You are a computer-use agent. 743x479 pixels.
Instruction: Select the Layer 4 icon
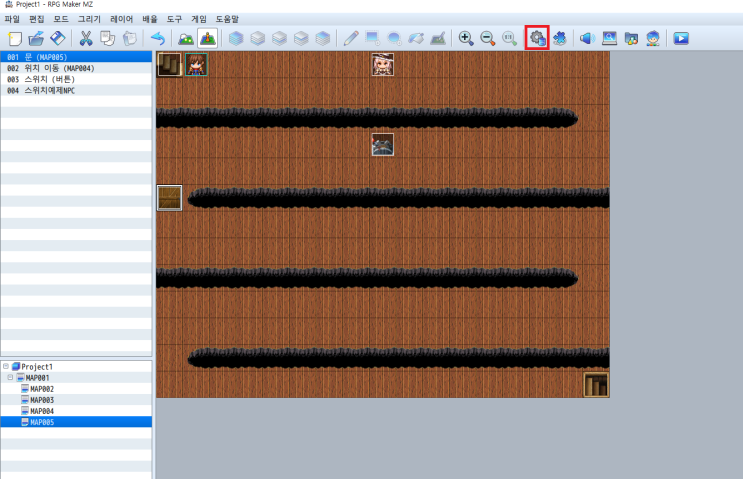323,38
